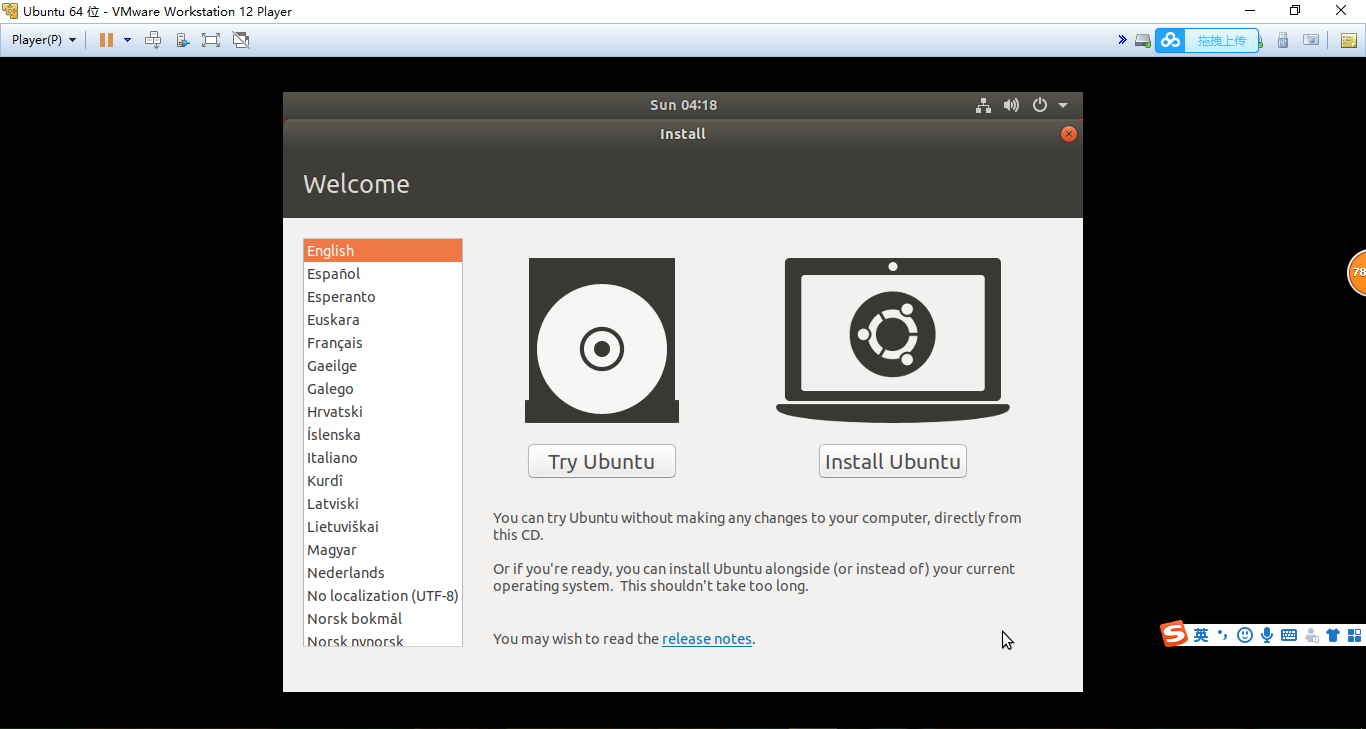Click the USB device icon
This screenshot has width=1366, height=729.
coord(1283,40)
